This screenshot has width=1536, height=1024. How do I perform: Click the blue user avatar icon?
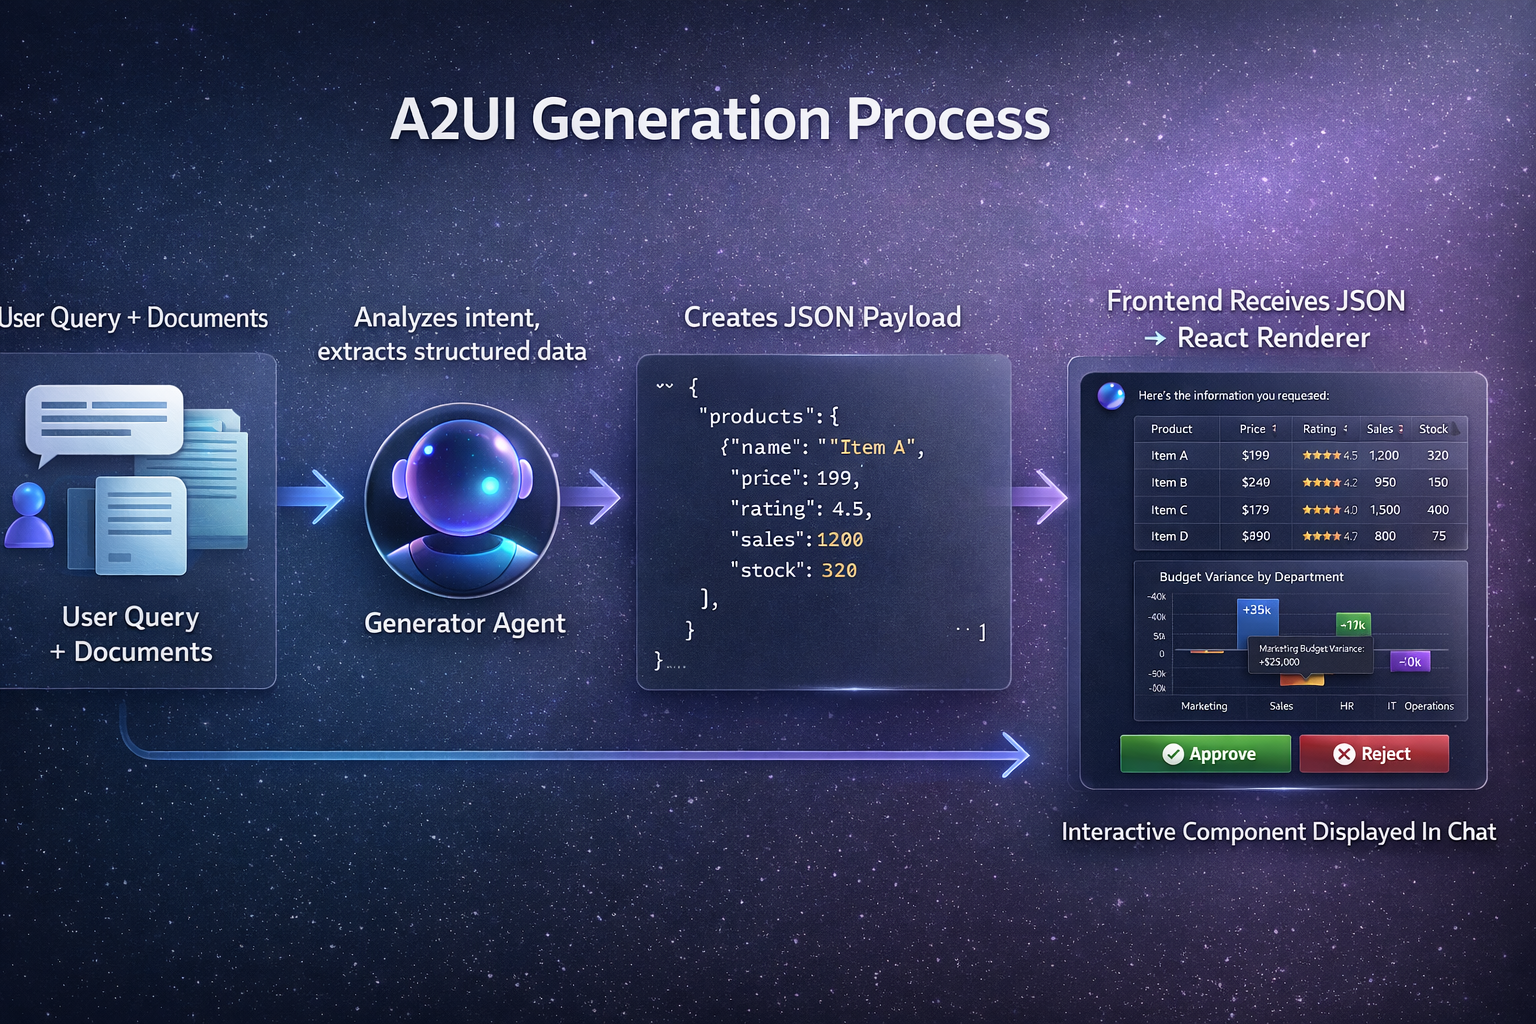pos(28,515)
